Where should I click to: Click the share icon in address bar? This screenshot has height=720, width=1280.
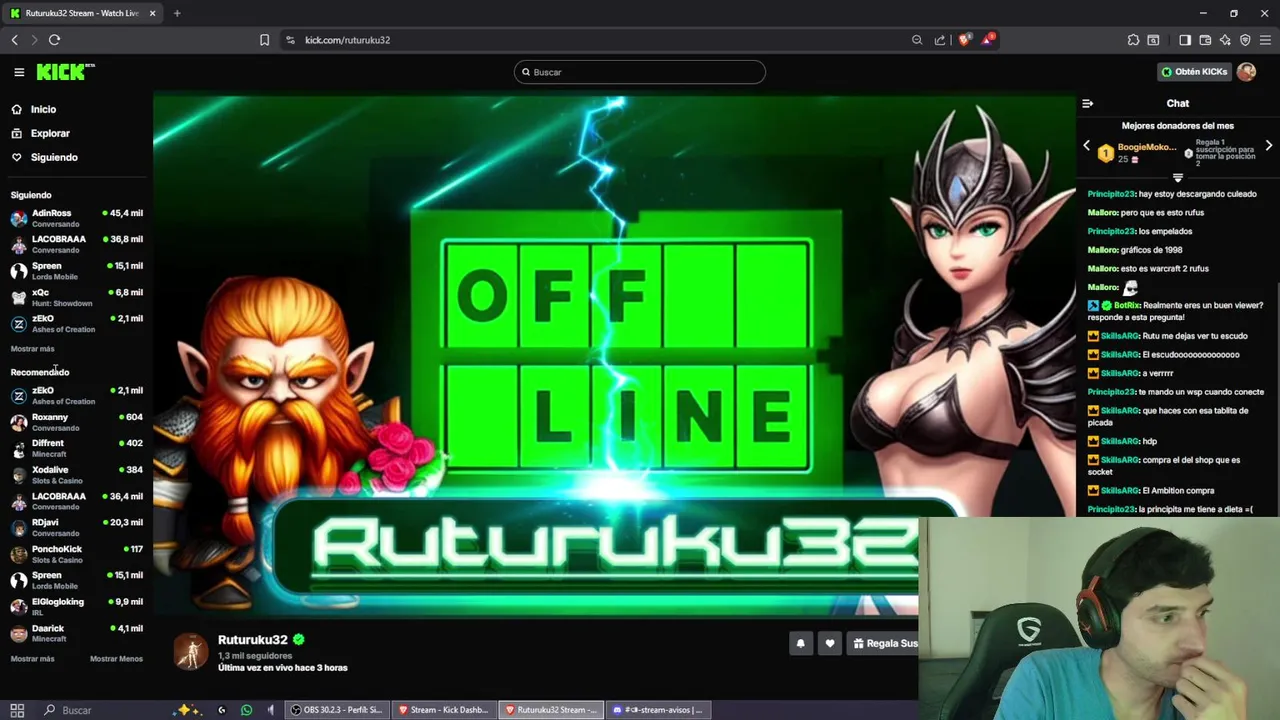pyautogui.click(x=940, y=40)
